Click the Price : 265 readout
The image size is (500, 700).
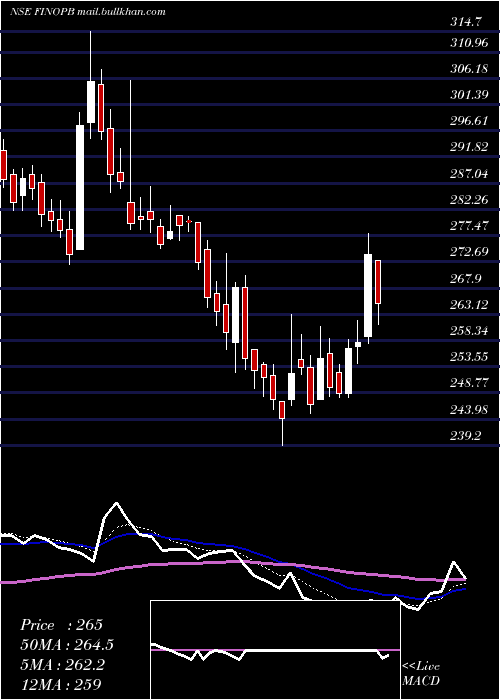pyautogui.click(x=62, y=625)
